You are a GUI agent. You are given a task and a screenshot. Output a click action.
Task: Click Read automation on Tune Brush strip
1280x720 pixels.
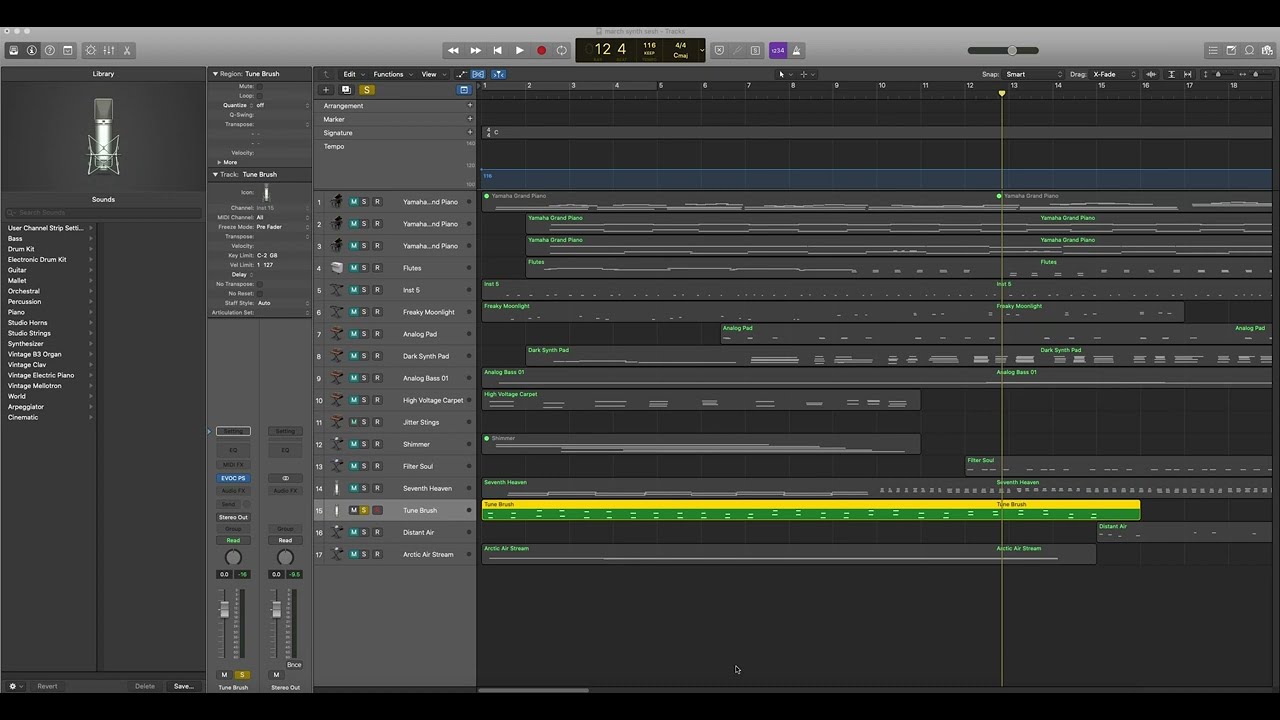(233, 540)
